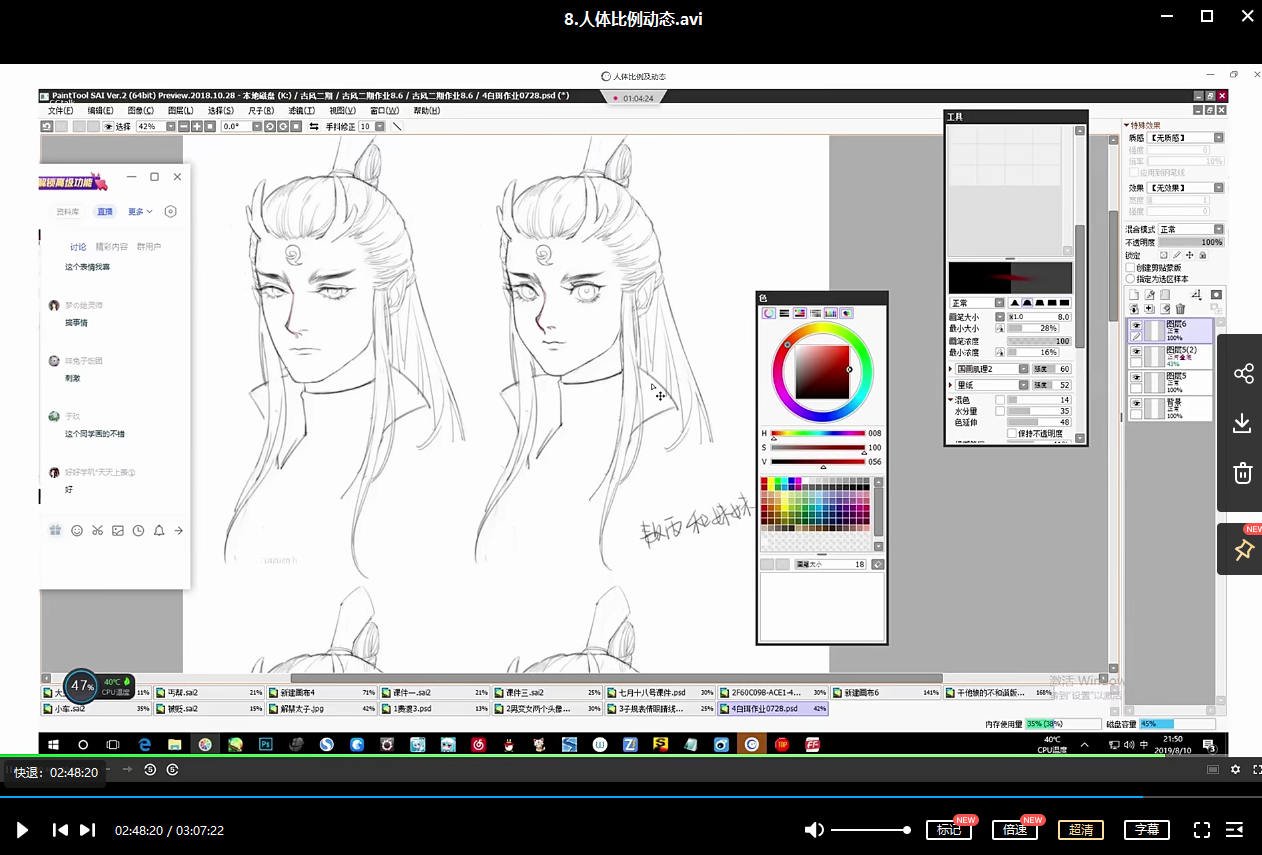Screen dimensions: 1262x855
Task: Check the 创建剪贴蒙版 checkbox
Action: (x=1131, y=268)
